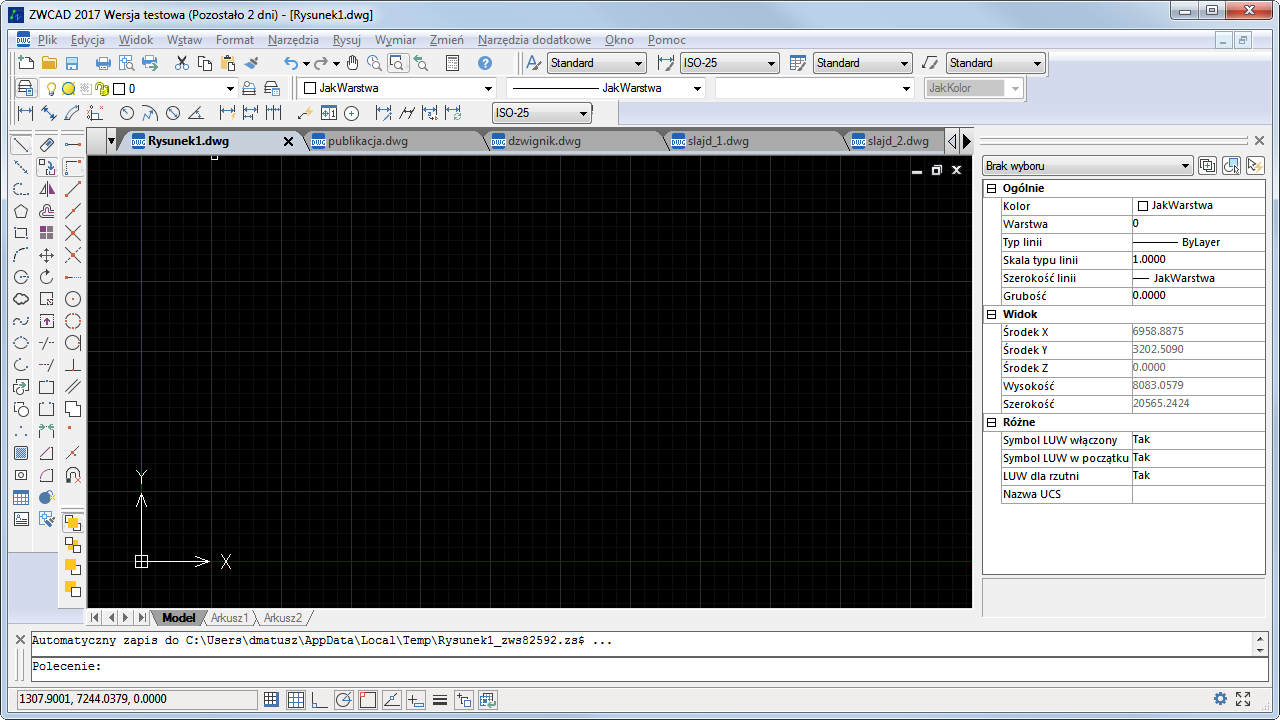This screenshot has width=1280, height=720.
Task: Open JakWarstwa color dropdown in toolbar
Action: click(x=398, y=88)
